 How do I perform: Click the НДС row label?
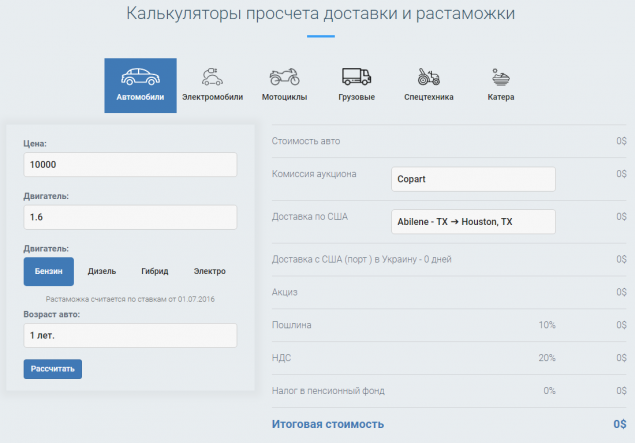pos(281,358)
